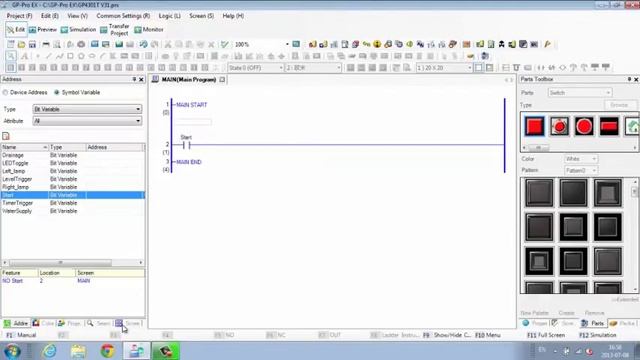Image resolution: width=640 pixels, height=360 pixels.
Task: Click the New project icon in toolbar
Action: tap(11, 44)
